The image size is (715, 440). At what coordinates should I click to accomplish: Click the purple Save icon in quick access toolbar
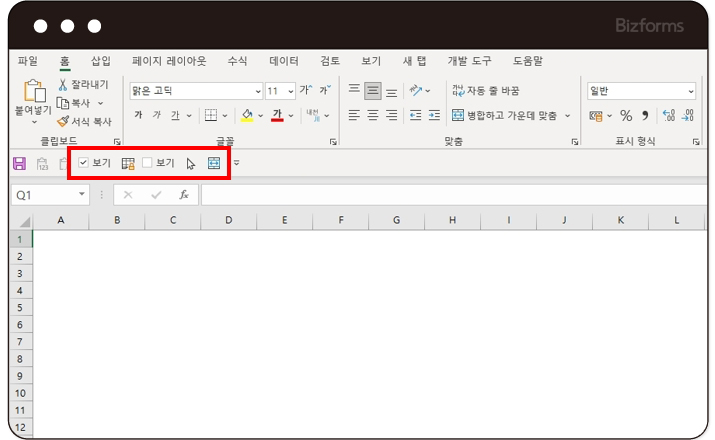coord(18,163)
